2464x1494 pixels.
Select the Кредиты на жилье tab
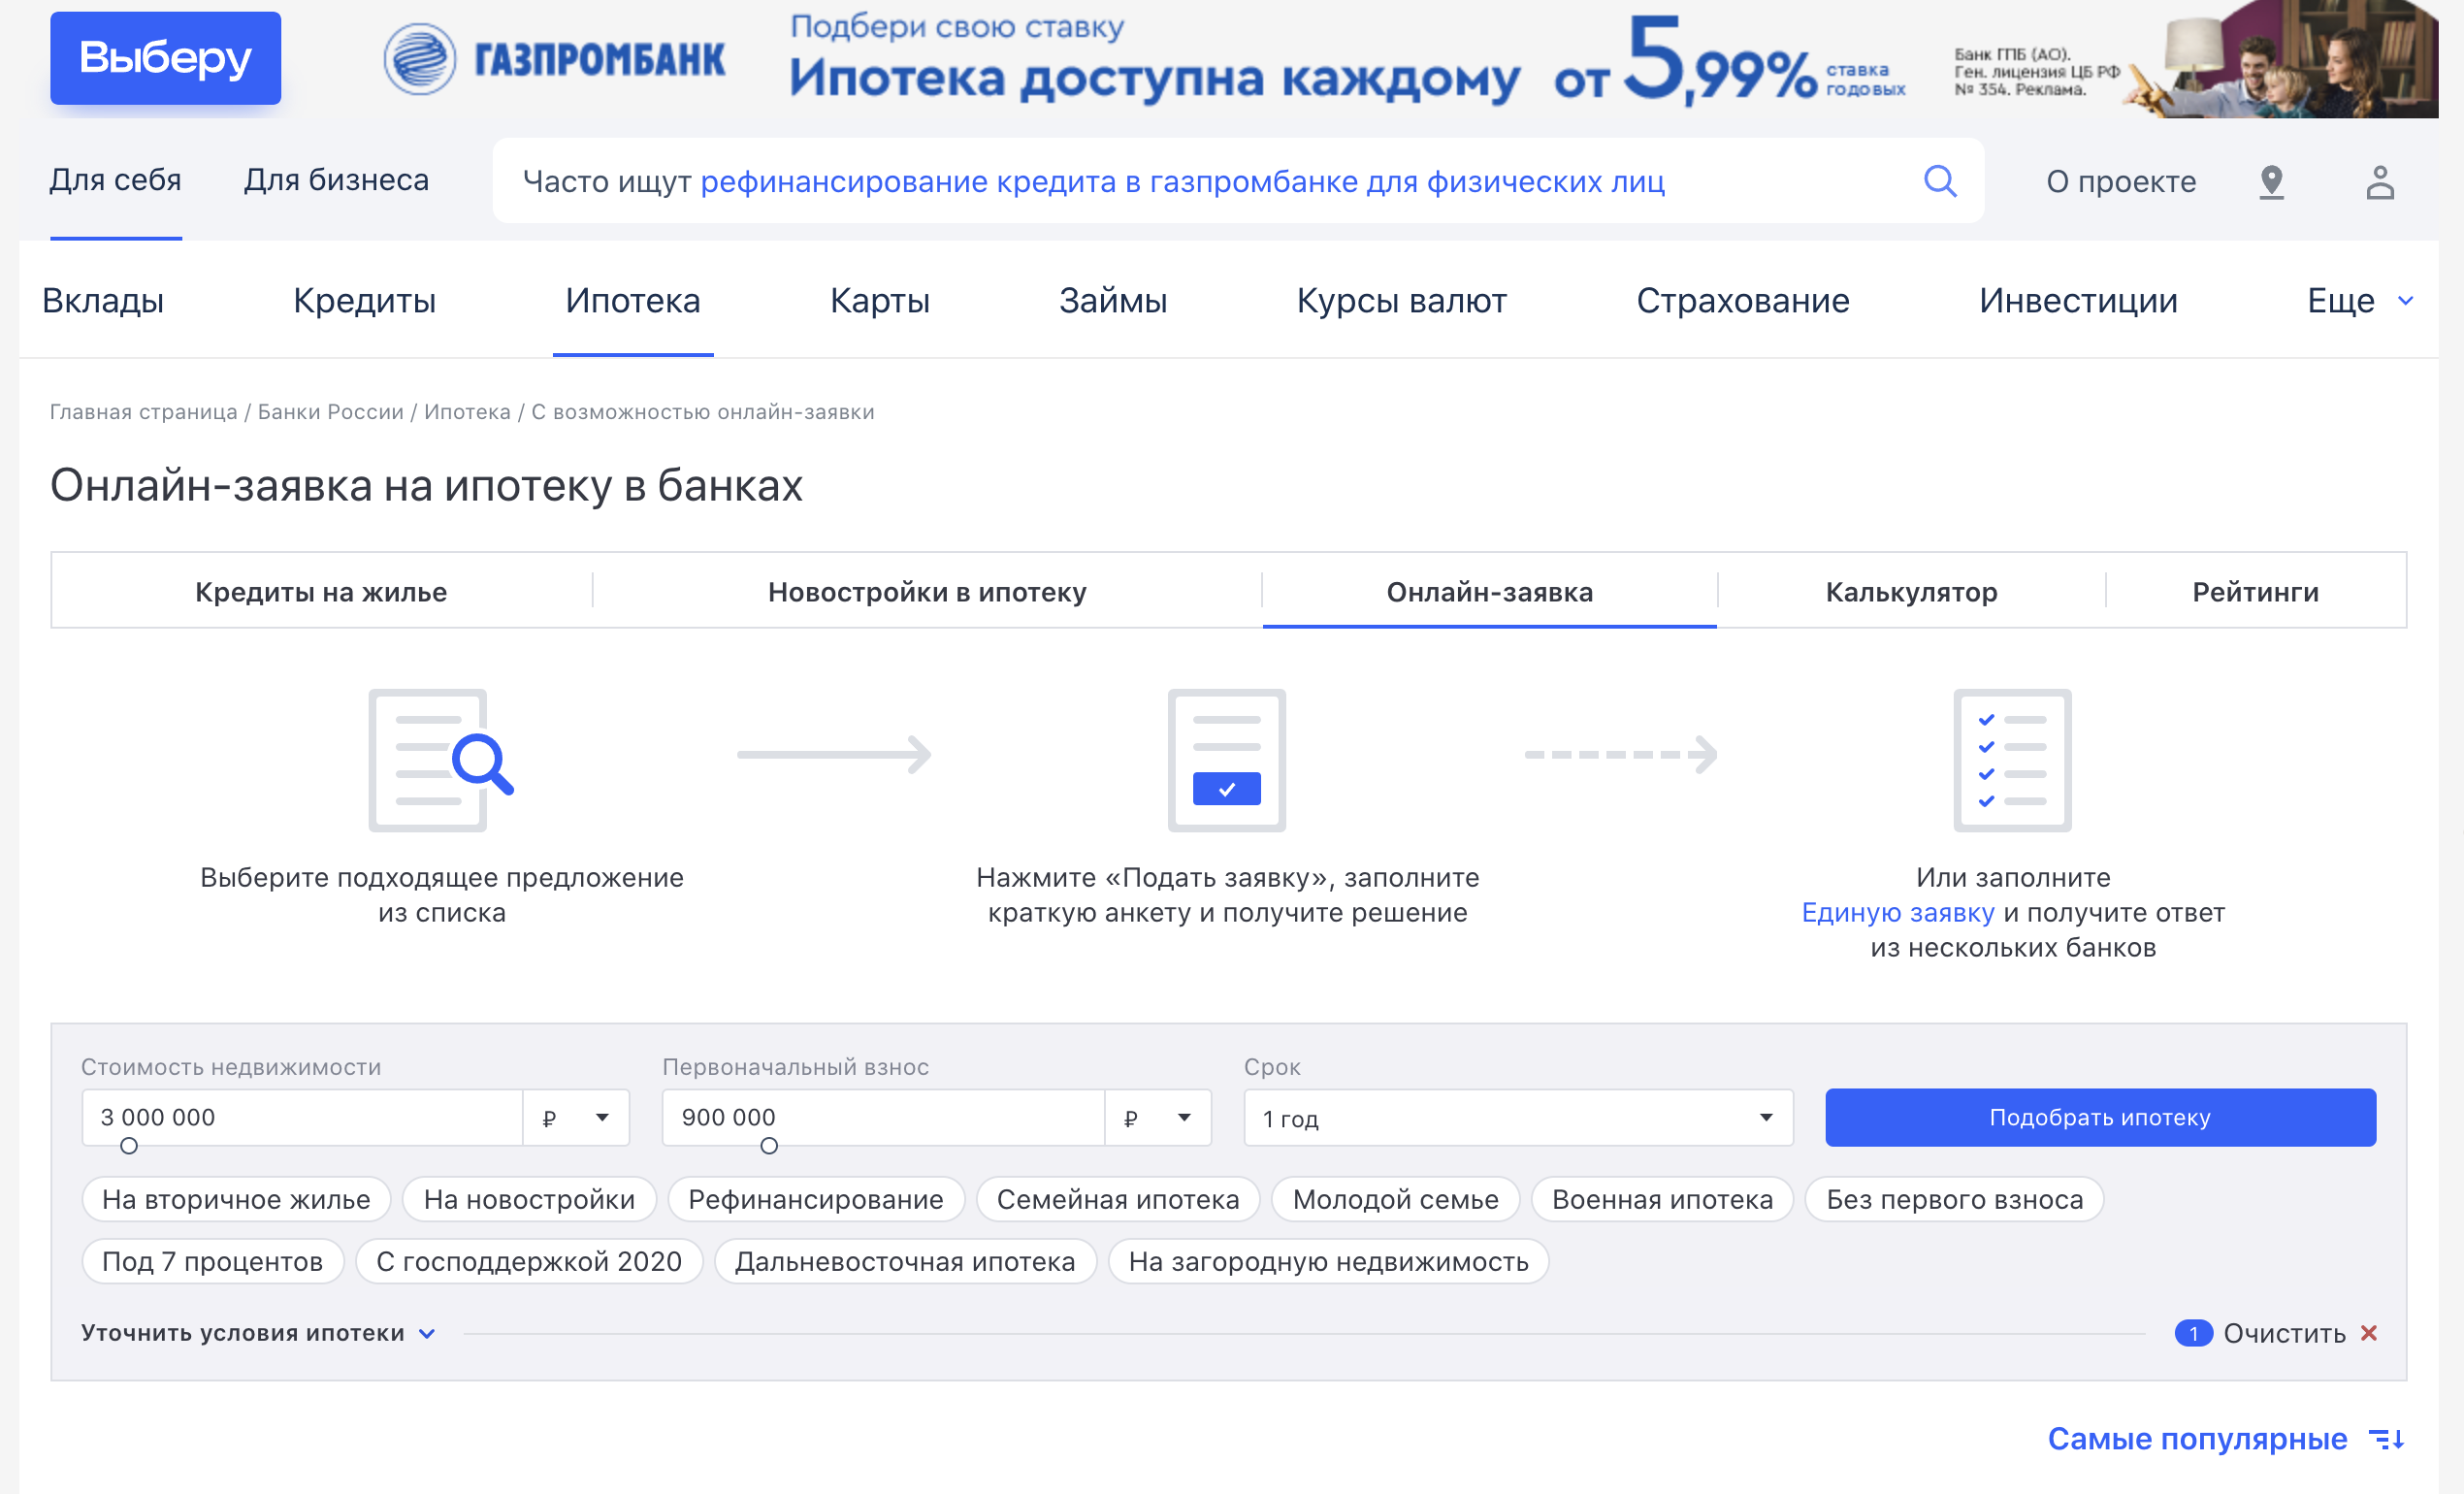tap(321, 591)
